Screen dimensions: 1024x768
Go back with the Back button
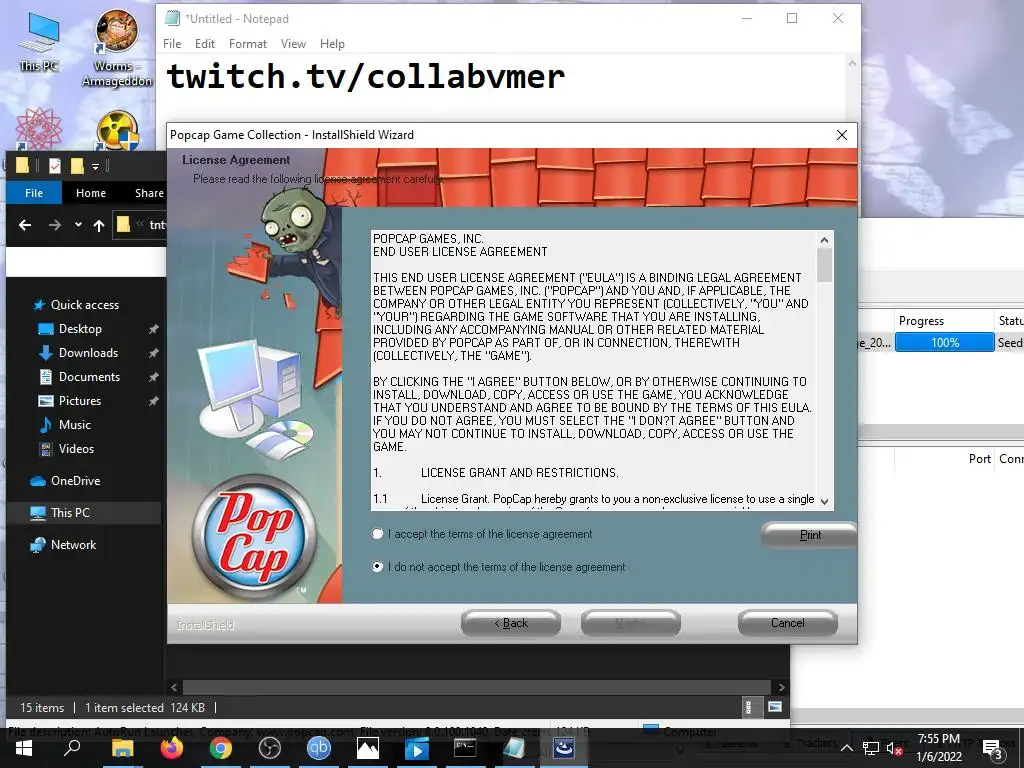point(511,623)
